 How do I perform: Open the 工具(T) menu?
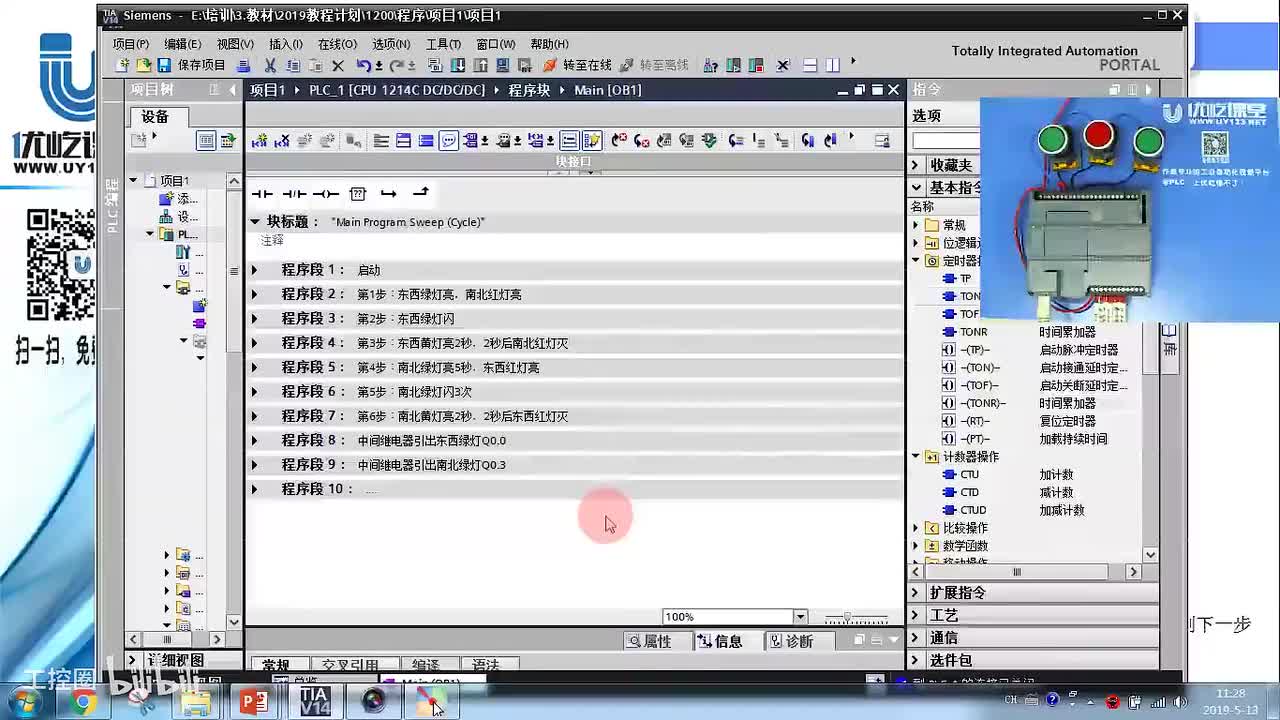[443, 44]
